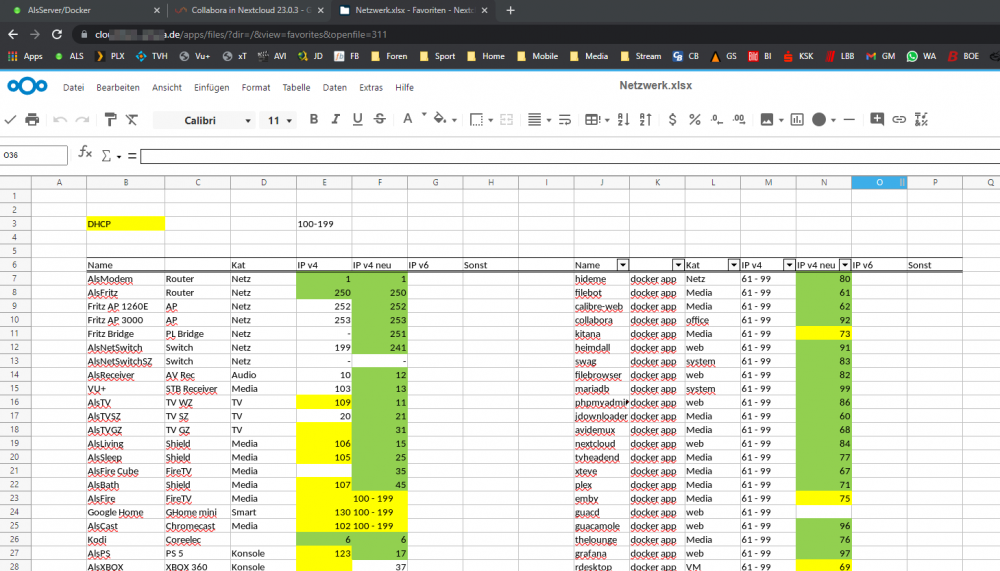Select column O header
The width and height of the screenshot is (1000, 571).
(x=879, y=182)
